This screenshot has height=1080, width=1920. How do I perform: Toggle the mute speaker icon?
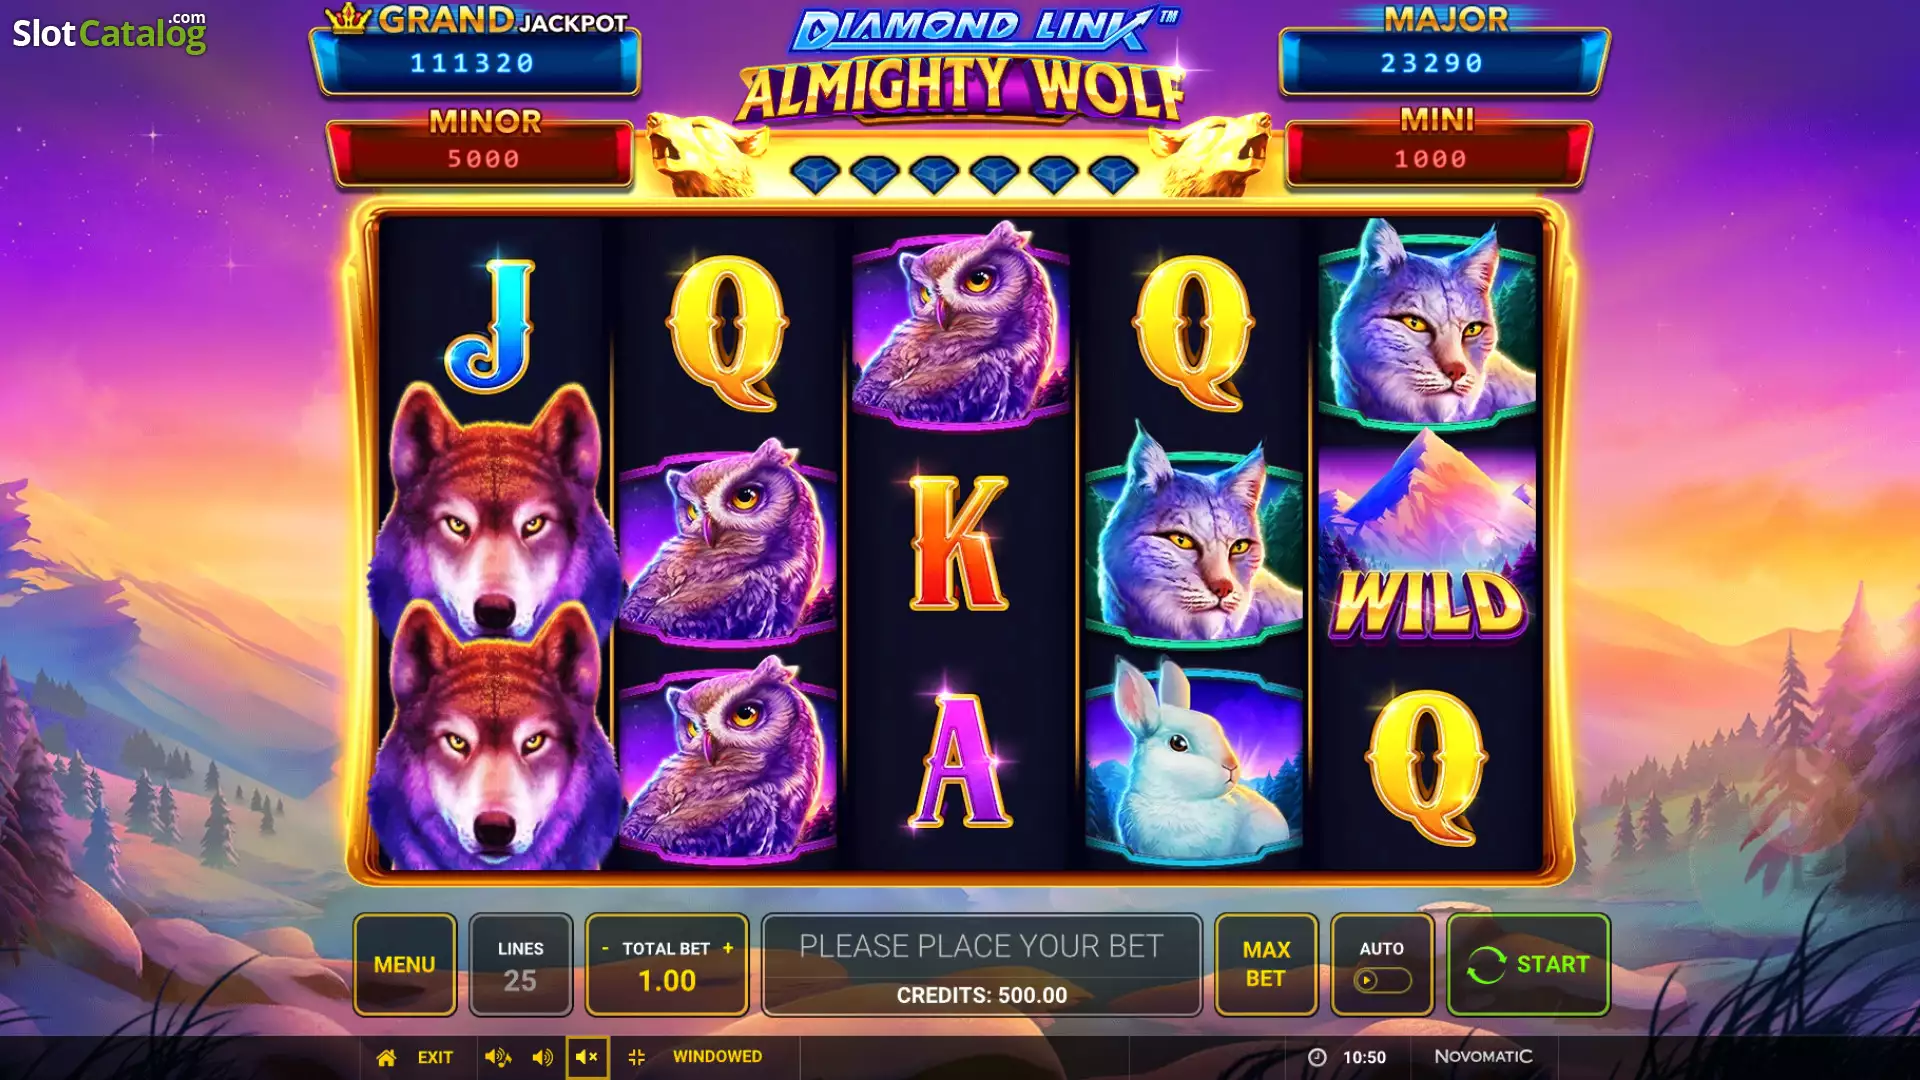587,1057
